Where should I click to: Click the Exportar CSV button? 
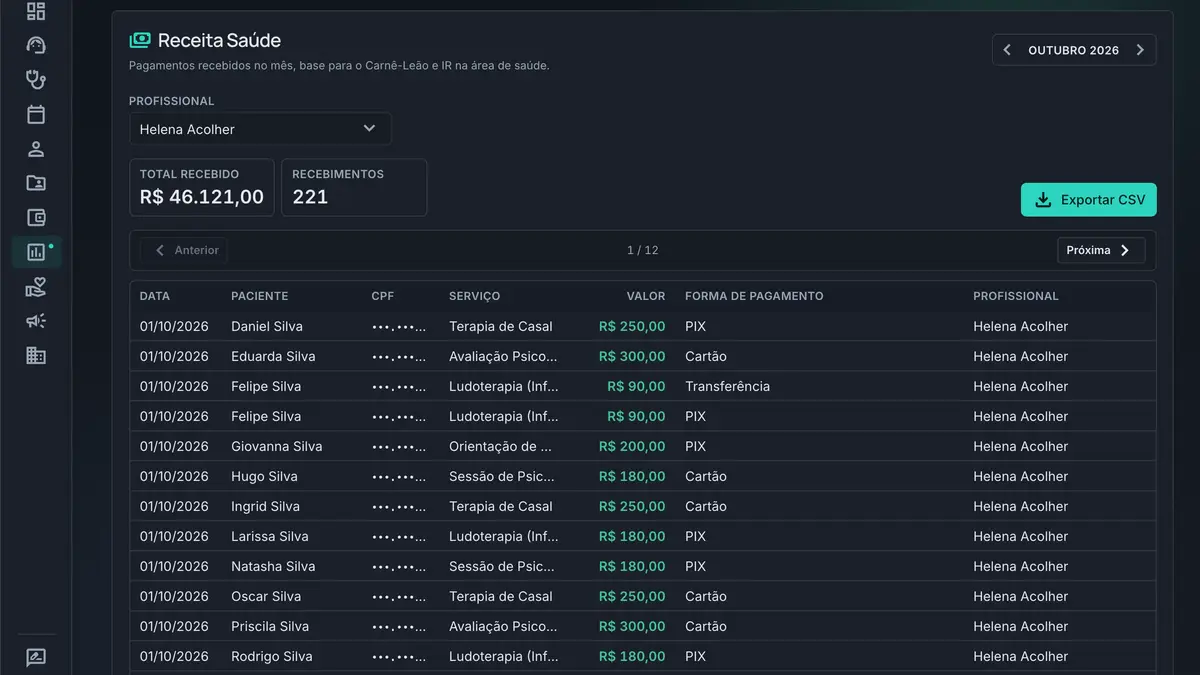[1089, 200]
